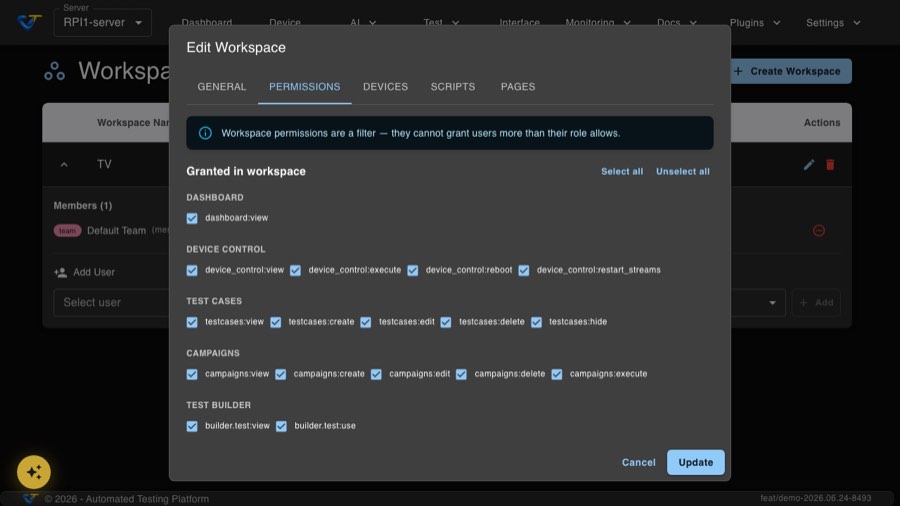Click the Add User person icon

pyautogui.click(x=60, y=273)
